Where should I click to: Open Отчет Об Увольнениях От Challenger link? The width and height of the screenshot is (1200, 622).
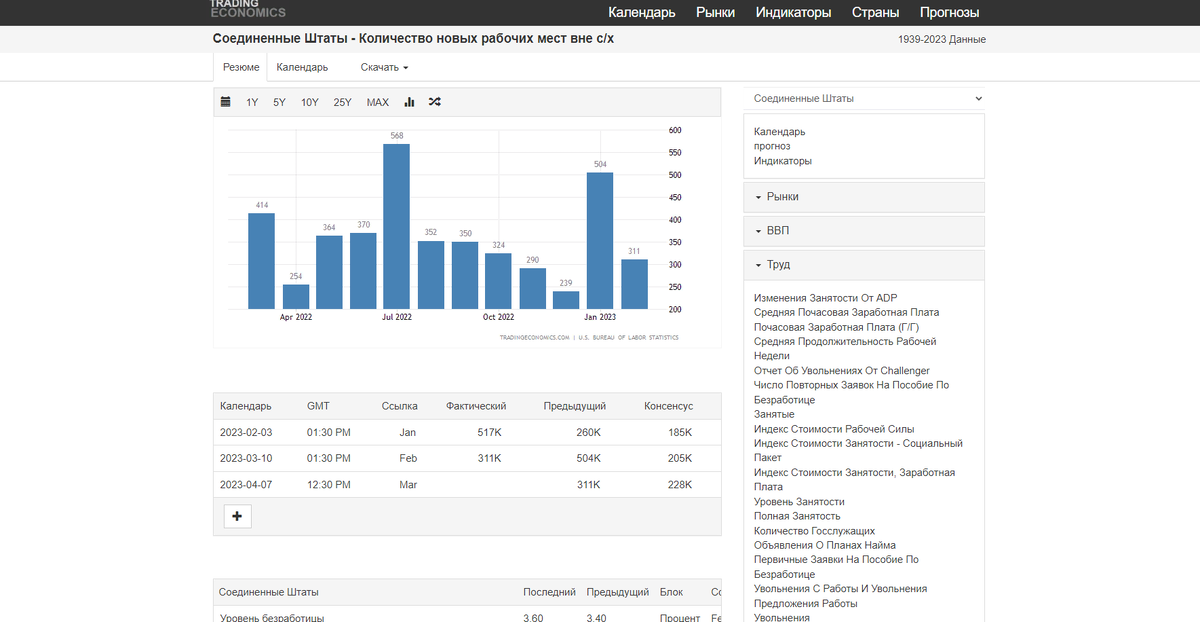(842, 371)
